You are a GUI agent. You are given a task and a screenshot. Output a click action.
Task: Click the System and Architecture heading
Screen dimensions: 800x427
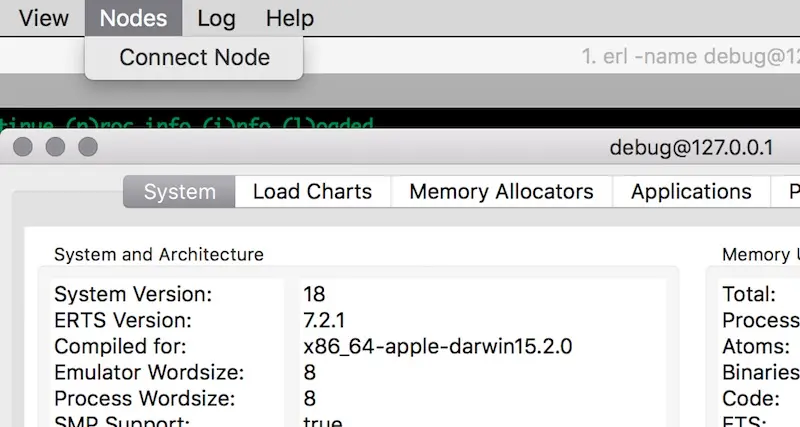(x=159, y=255)
